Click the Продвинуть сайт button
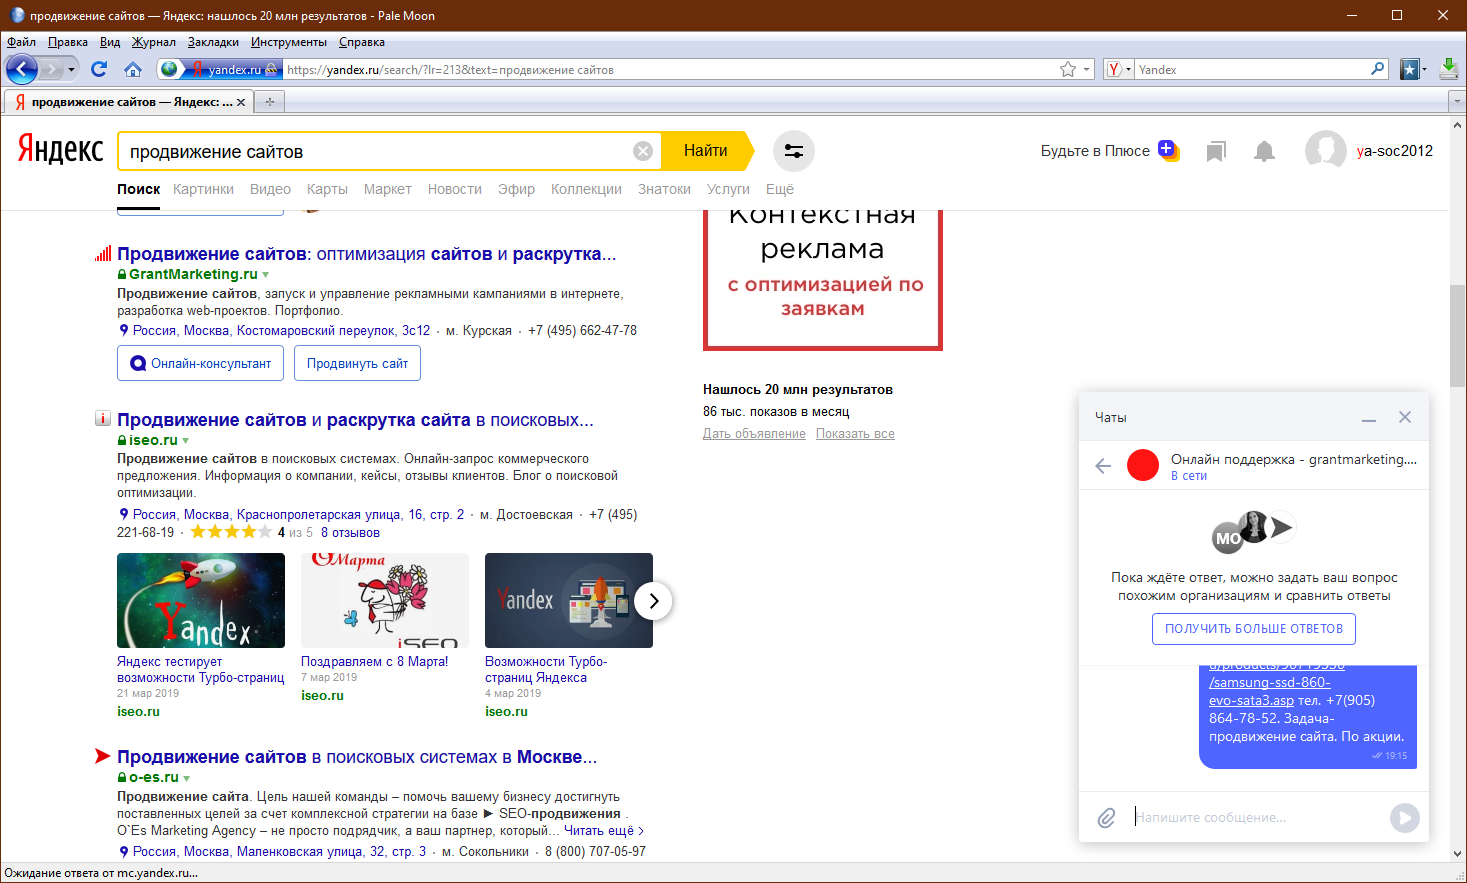This screenshot has height=883, width=1467. (x=357, y=363)
